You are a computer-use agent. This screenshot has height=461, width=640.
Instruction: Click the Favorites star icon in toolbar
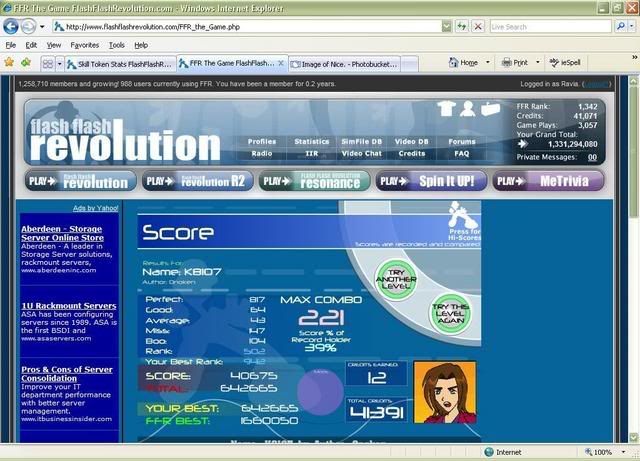click(9, 62)
